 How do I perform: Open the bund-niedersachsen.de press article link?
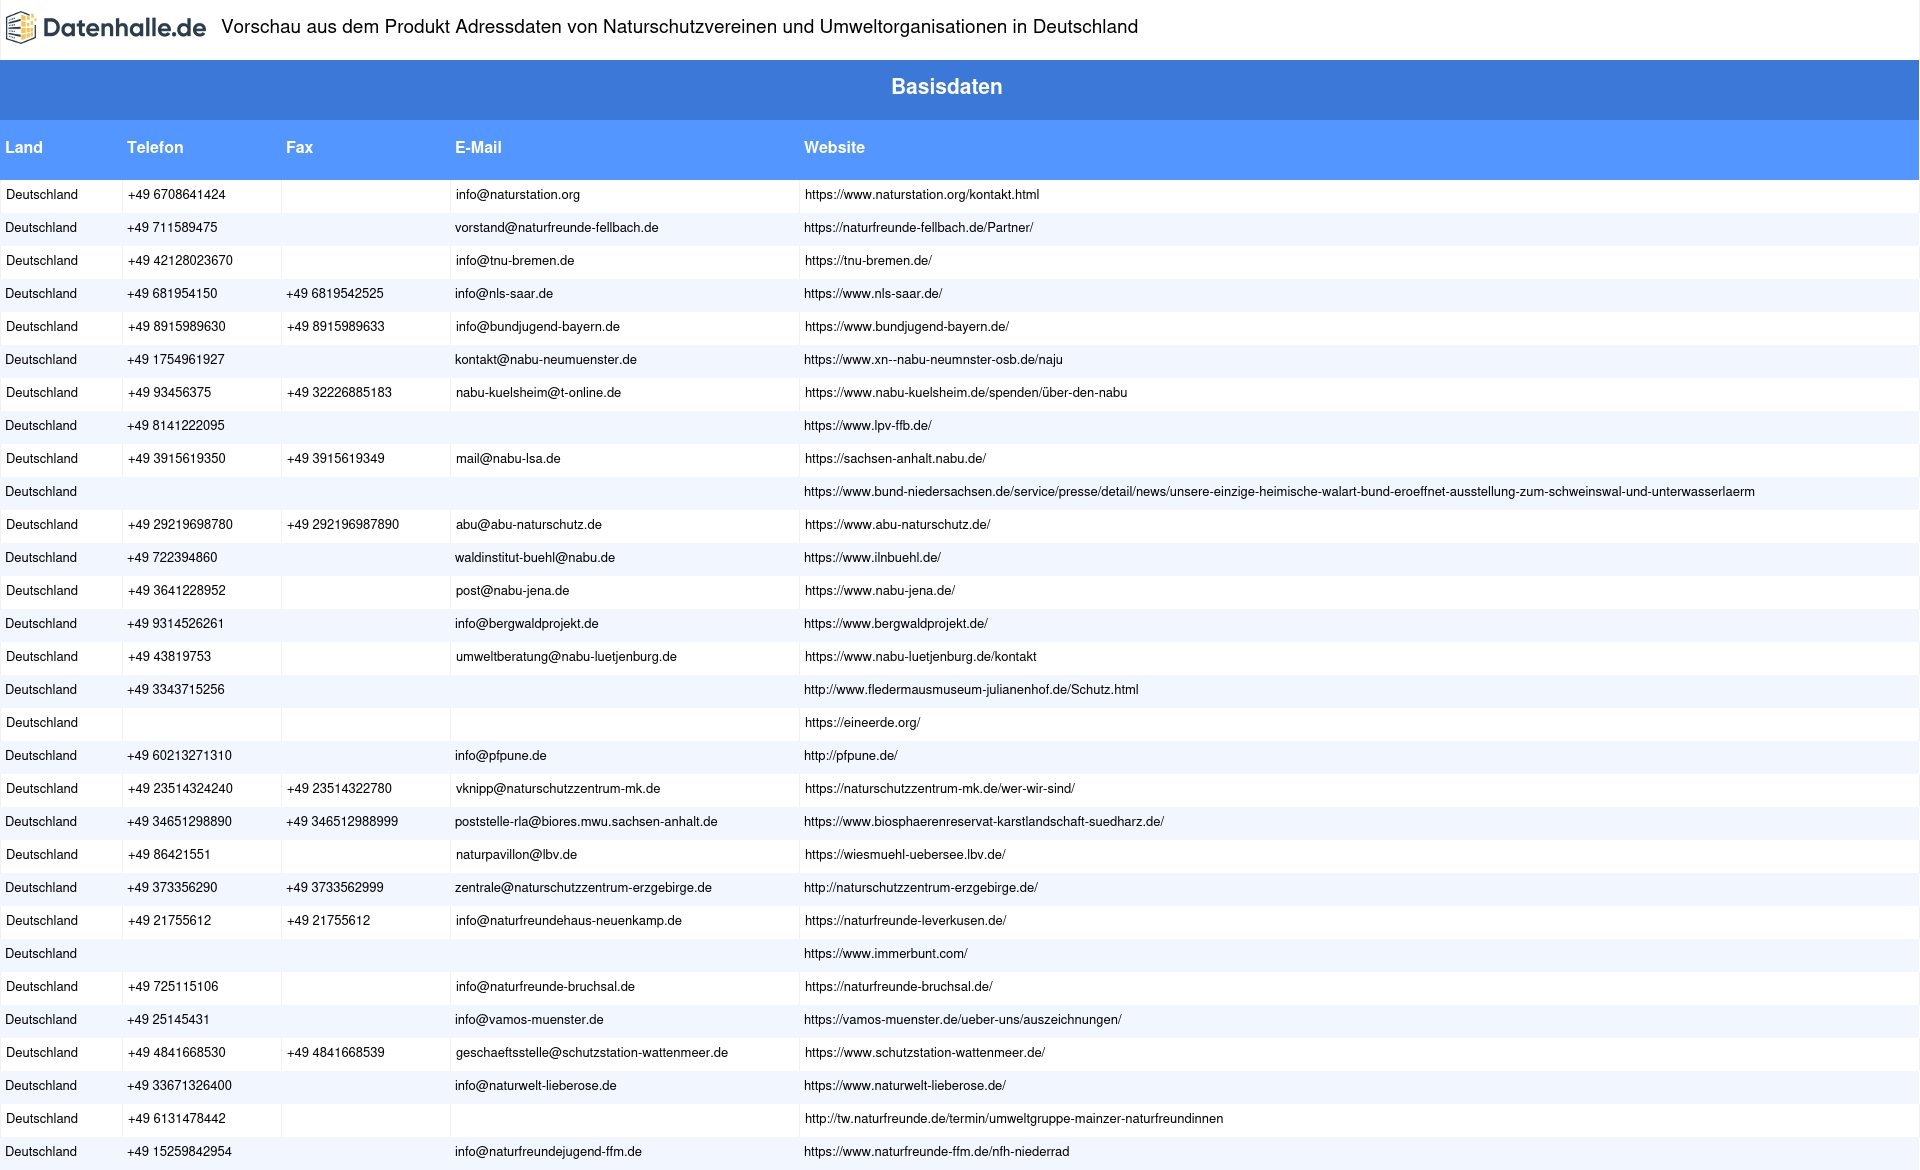click(x=1279, y=492)
